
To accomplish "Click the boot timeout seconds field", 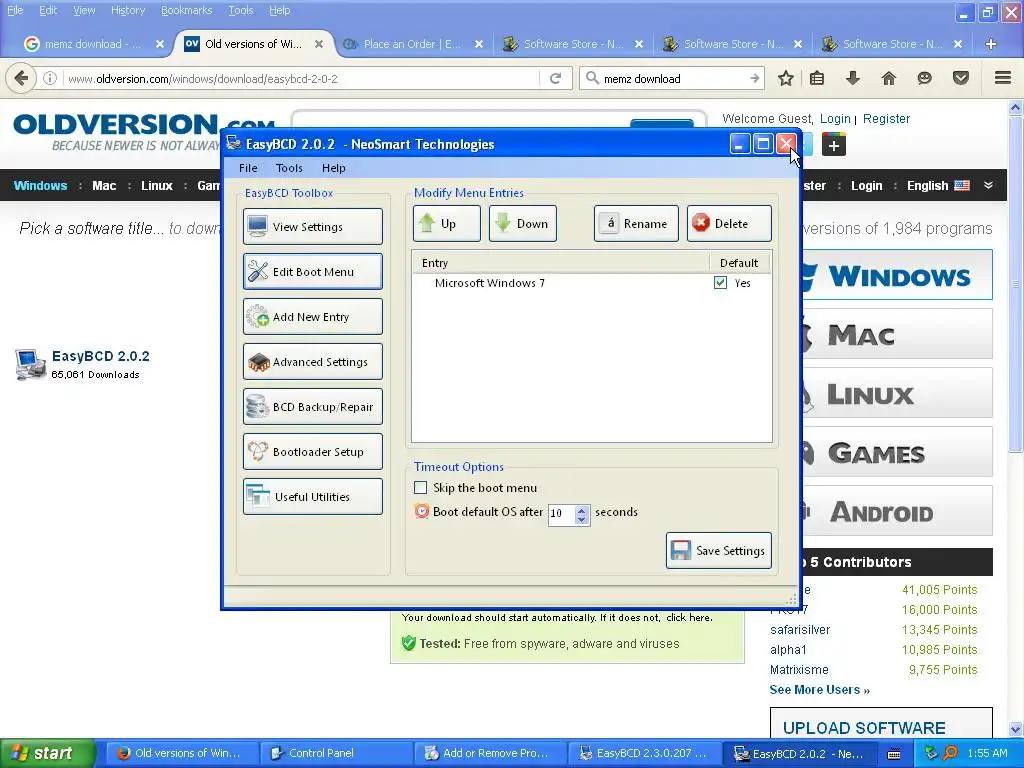I will [562, 513].
